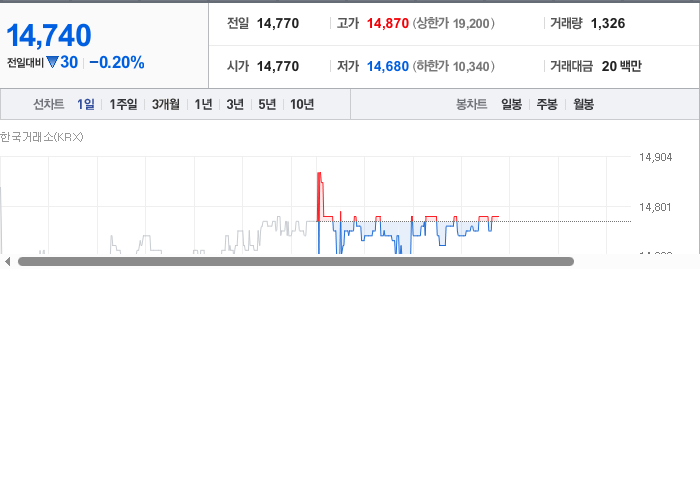Click the 거래대금 20 백만 value
Viewport: 700px width, 490px height.
(x=621, y=66)
